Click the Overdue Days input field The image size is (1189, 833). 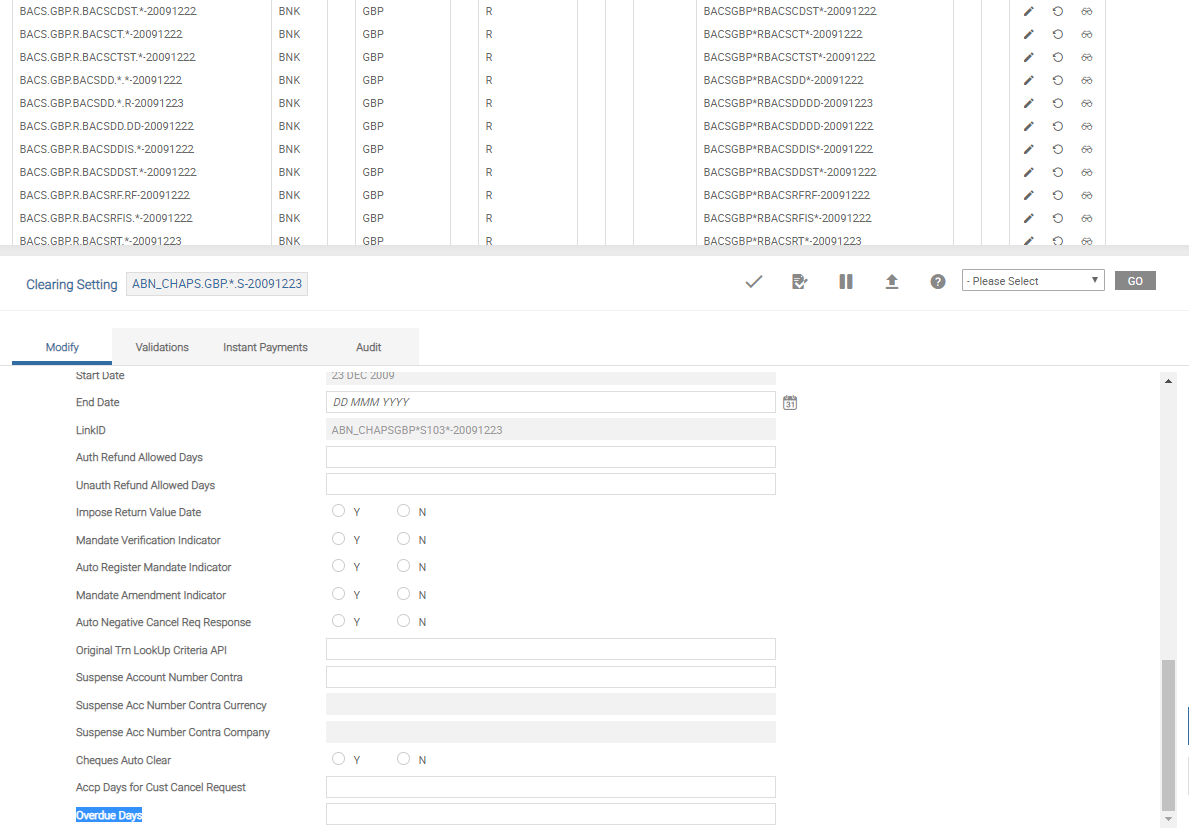[550, 814]
